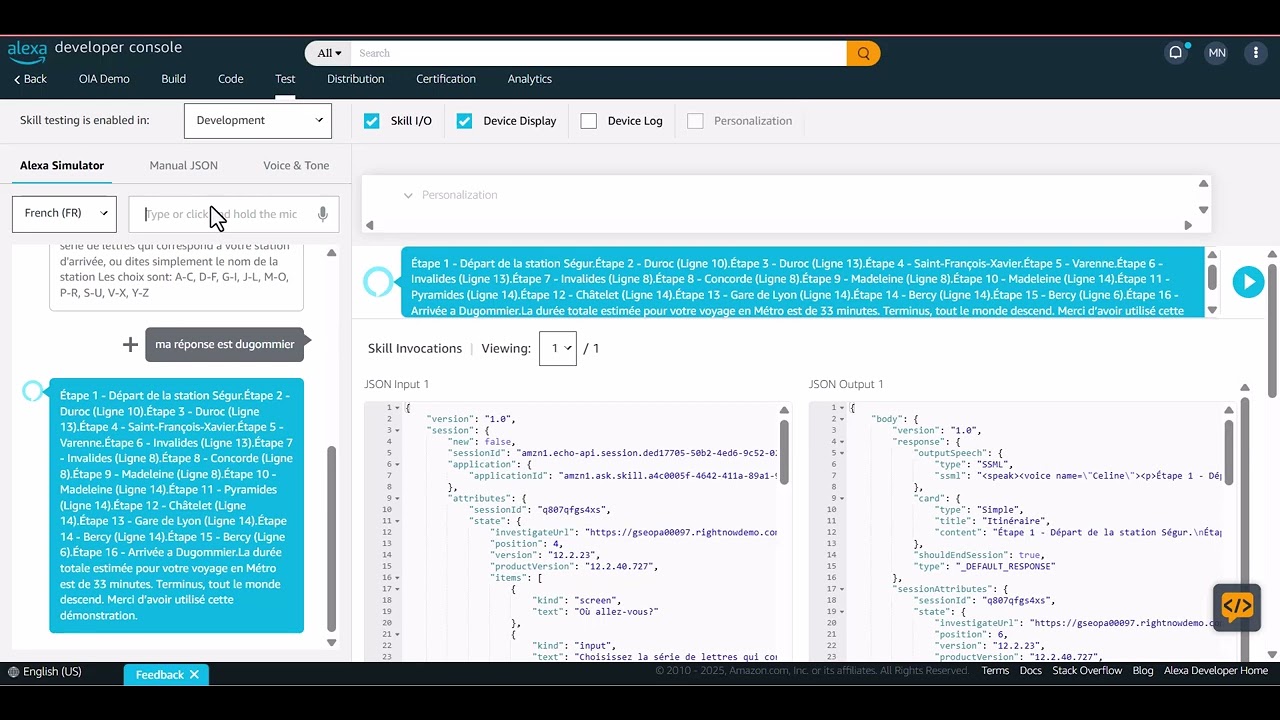The width and height of the screenshot is (1280, 720).
Task: Open the Analytics tab
Action: click(x=530, y=79)
